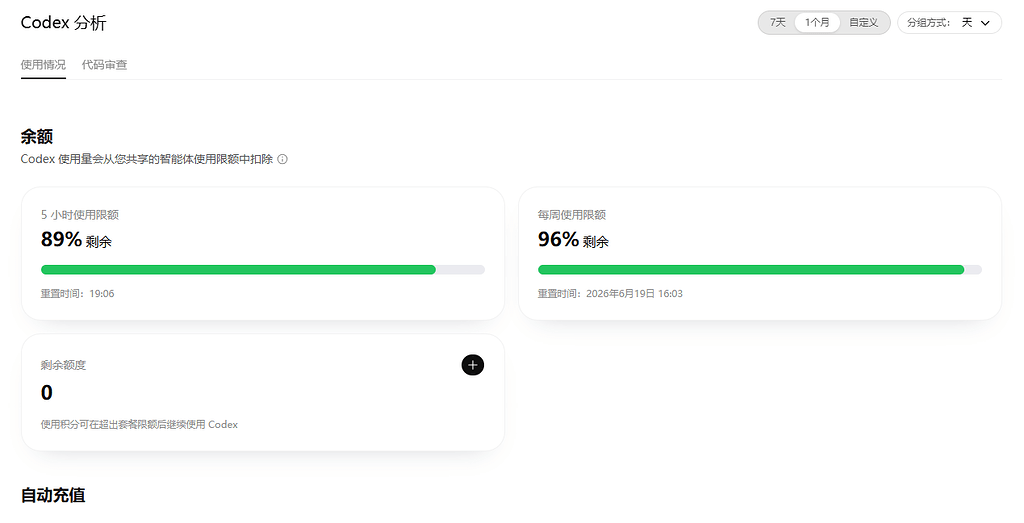Click the weekly reset time 2026年6月19日 text
This screenshot has height=523, width=1024.
coord(620,294)
